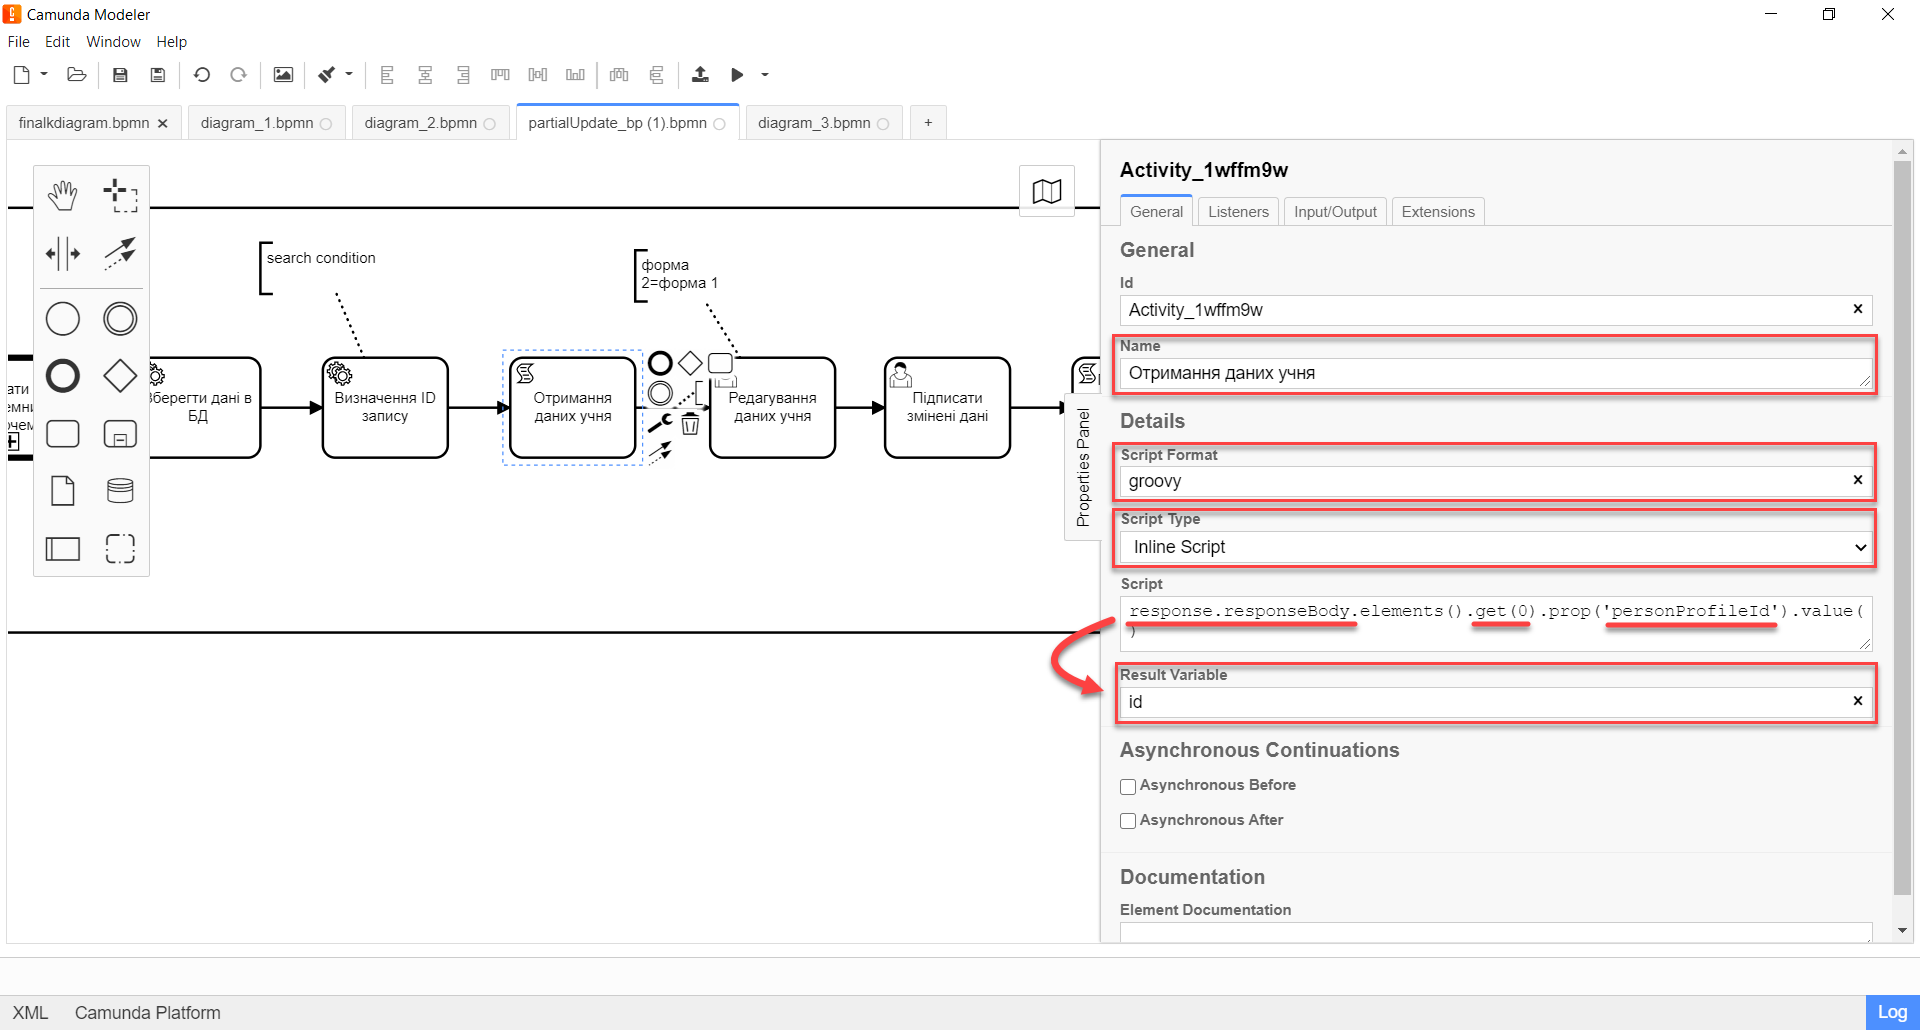1920x1030 pixels.
Task: Append a gateway from context pad
Action: [690, 363]
